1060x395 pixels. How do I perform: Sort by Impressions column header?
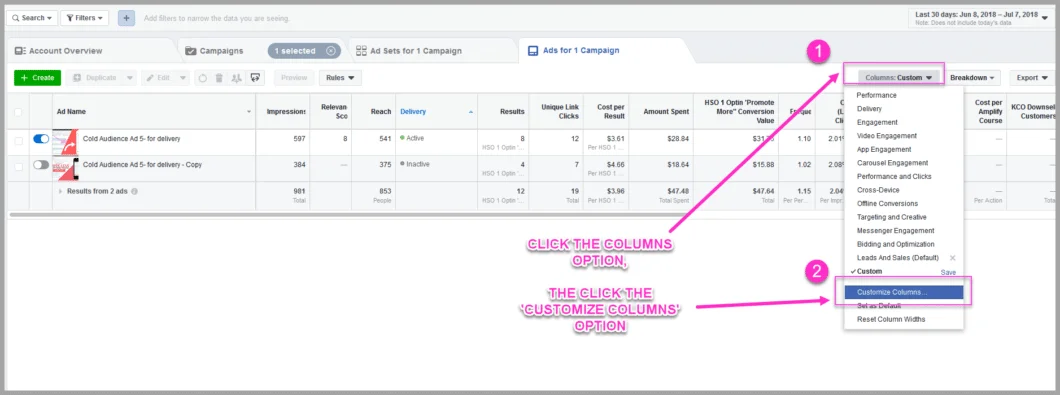tap(283, 112)
